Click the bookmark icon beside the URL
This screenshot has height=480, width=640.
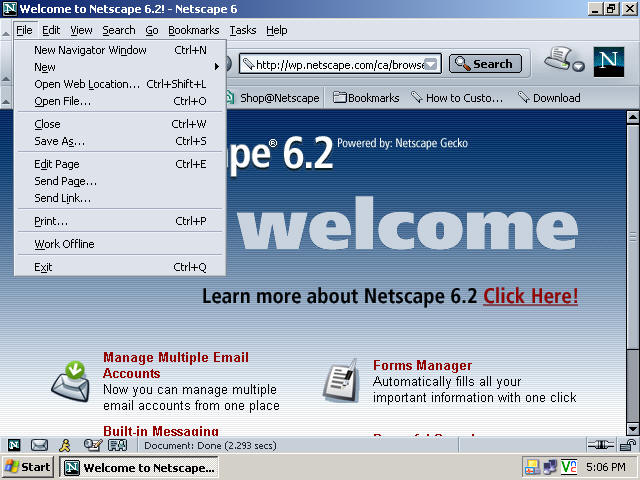(x=248, y=64)
